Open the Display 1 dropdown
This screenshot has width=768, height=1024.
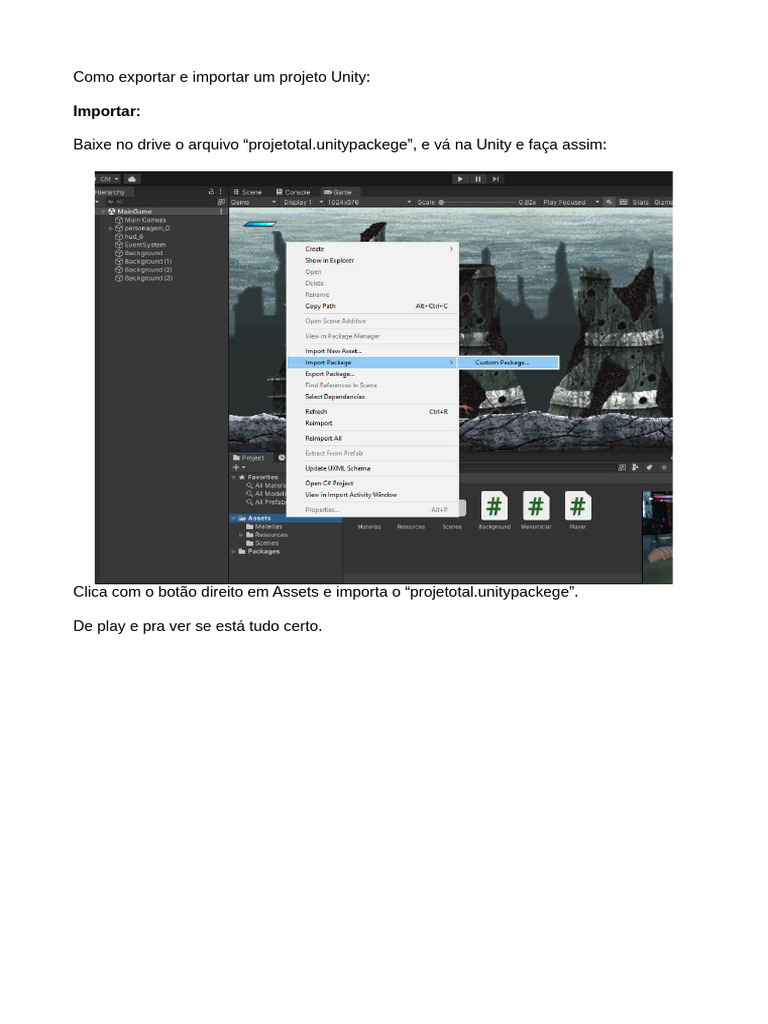point(302,202)
